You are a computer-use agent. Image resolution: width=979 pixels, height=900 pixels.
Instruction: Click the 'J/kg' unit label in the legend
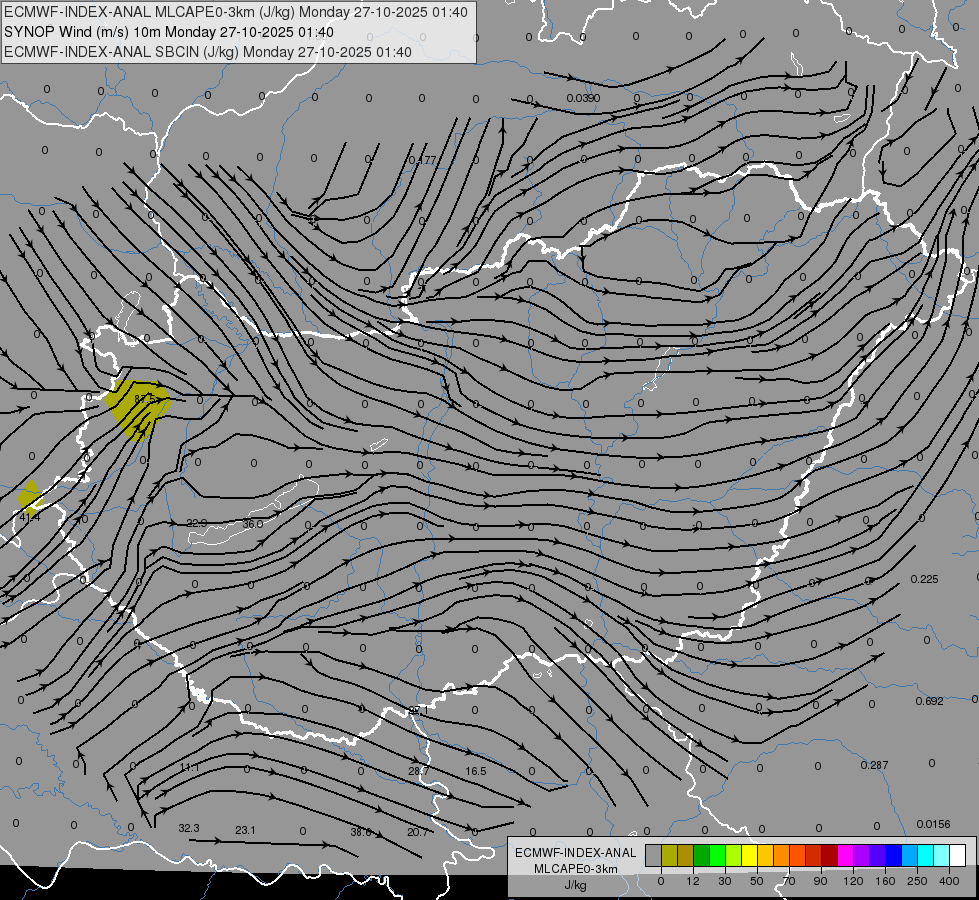point(575,885)
